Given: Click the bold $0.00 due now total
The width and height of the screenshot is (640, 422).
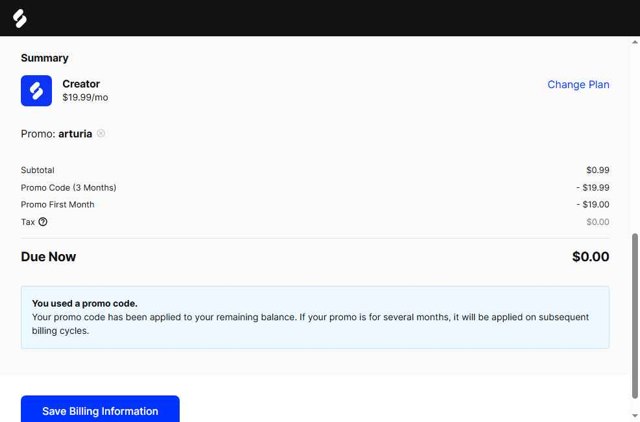Looking at the screenshot, I should (x=591, y=257).
